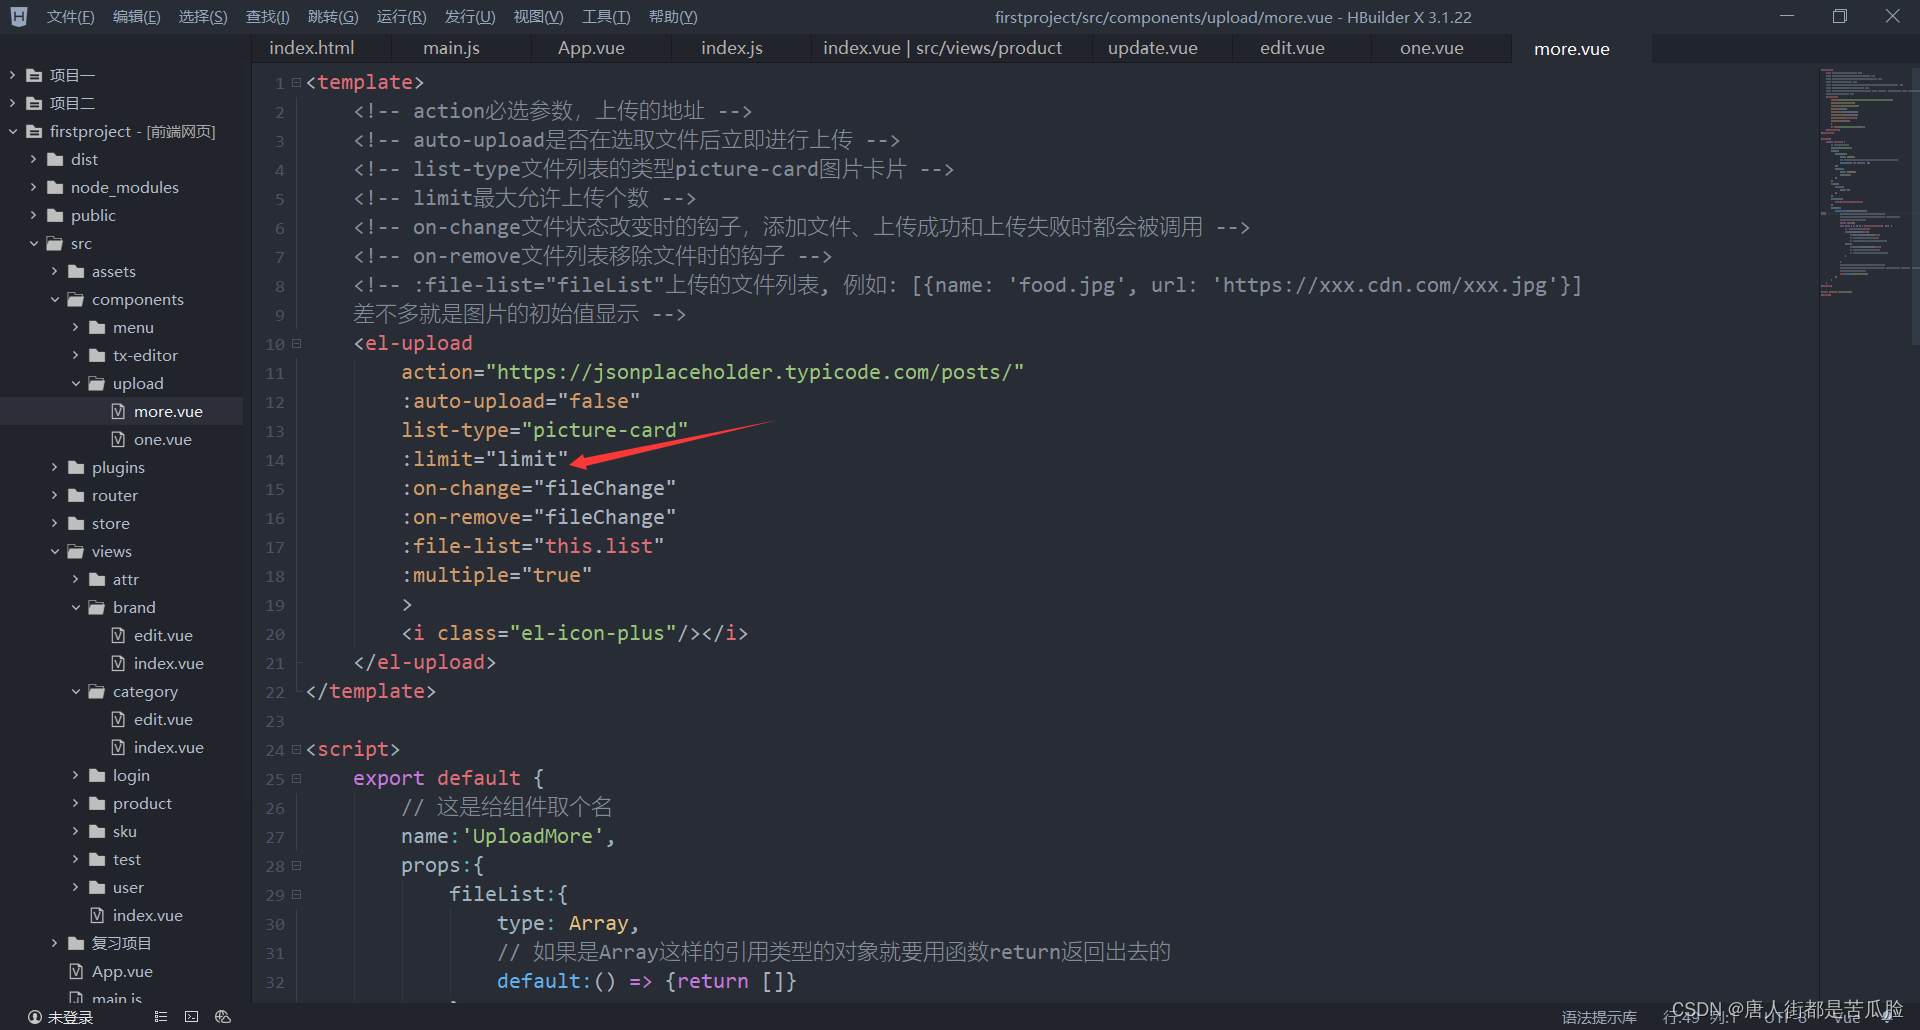This screenshot has width=1920, height=1030.
Task: Collapse the upload folder
Action: pyautogui.click(x=75, y=383)
